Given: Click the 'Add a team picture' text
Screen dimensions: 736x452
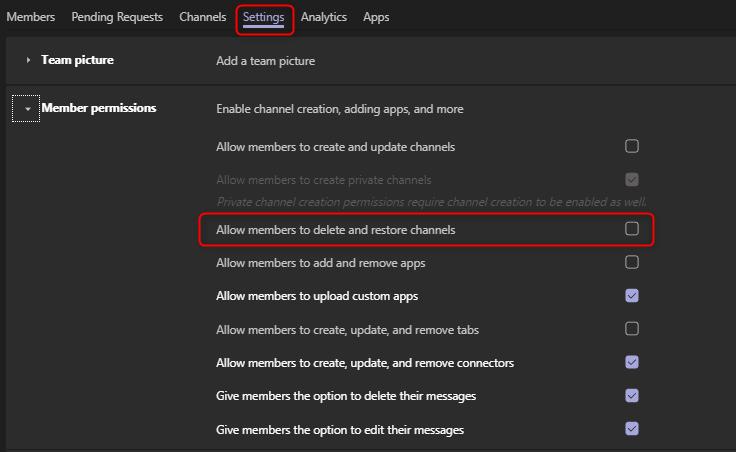Looking at the screenshot, I should click(x=266, y=61).
